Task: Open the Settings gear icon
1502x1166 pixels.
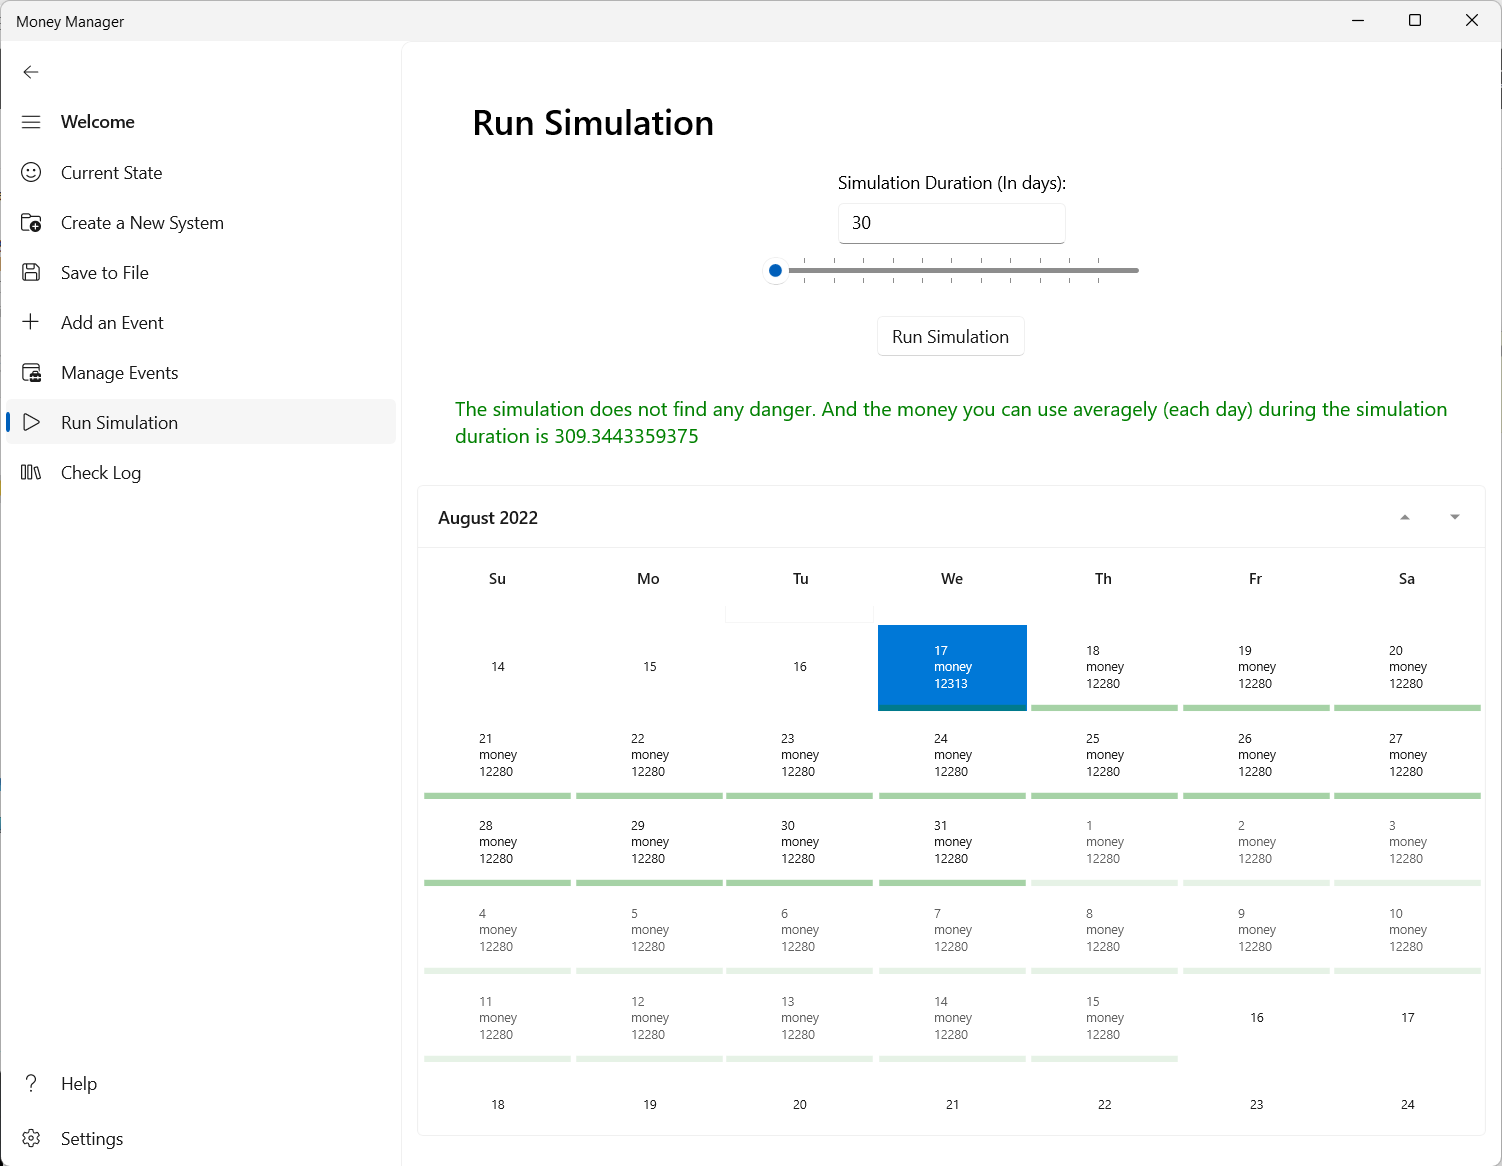Action: click(x=31, y=1138)
